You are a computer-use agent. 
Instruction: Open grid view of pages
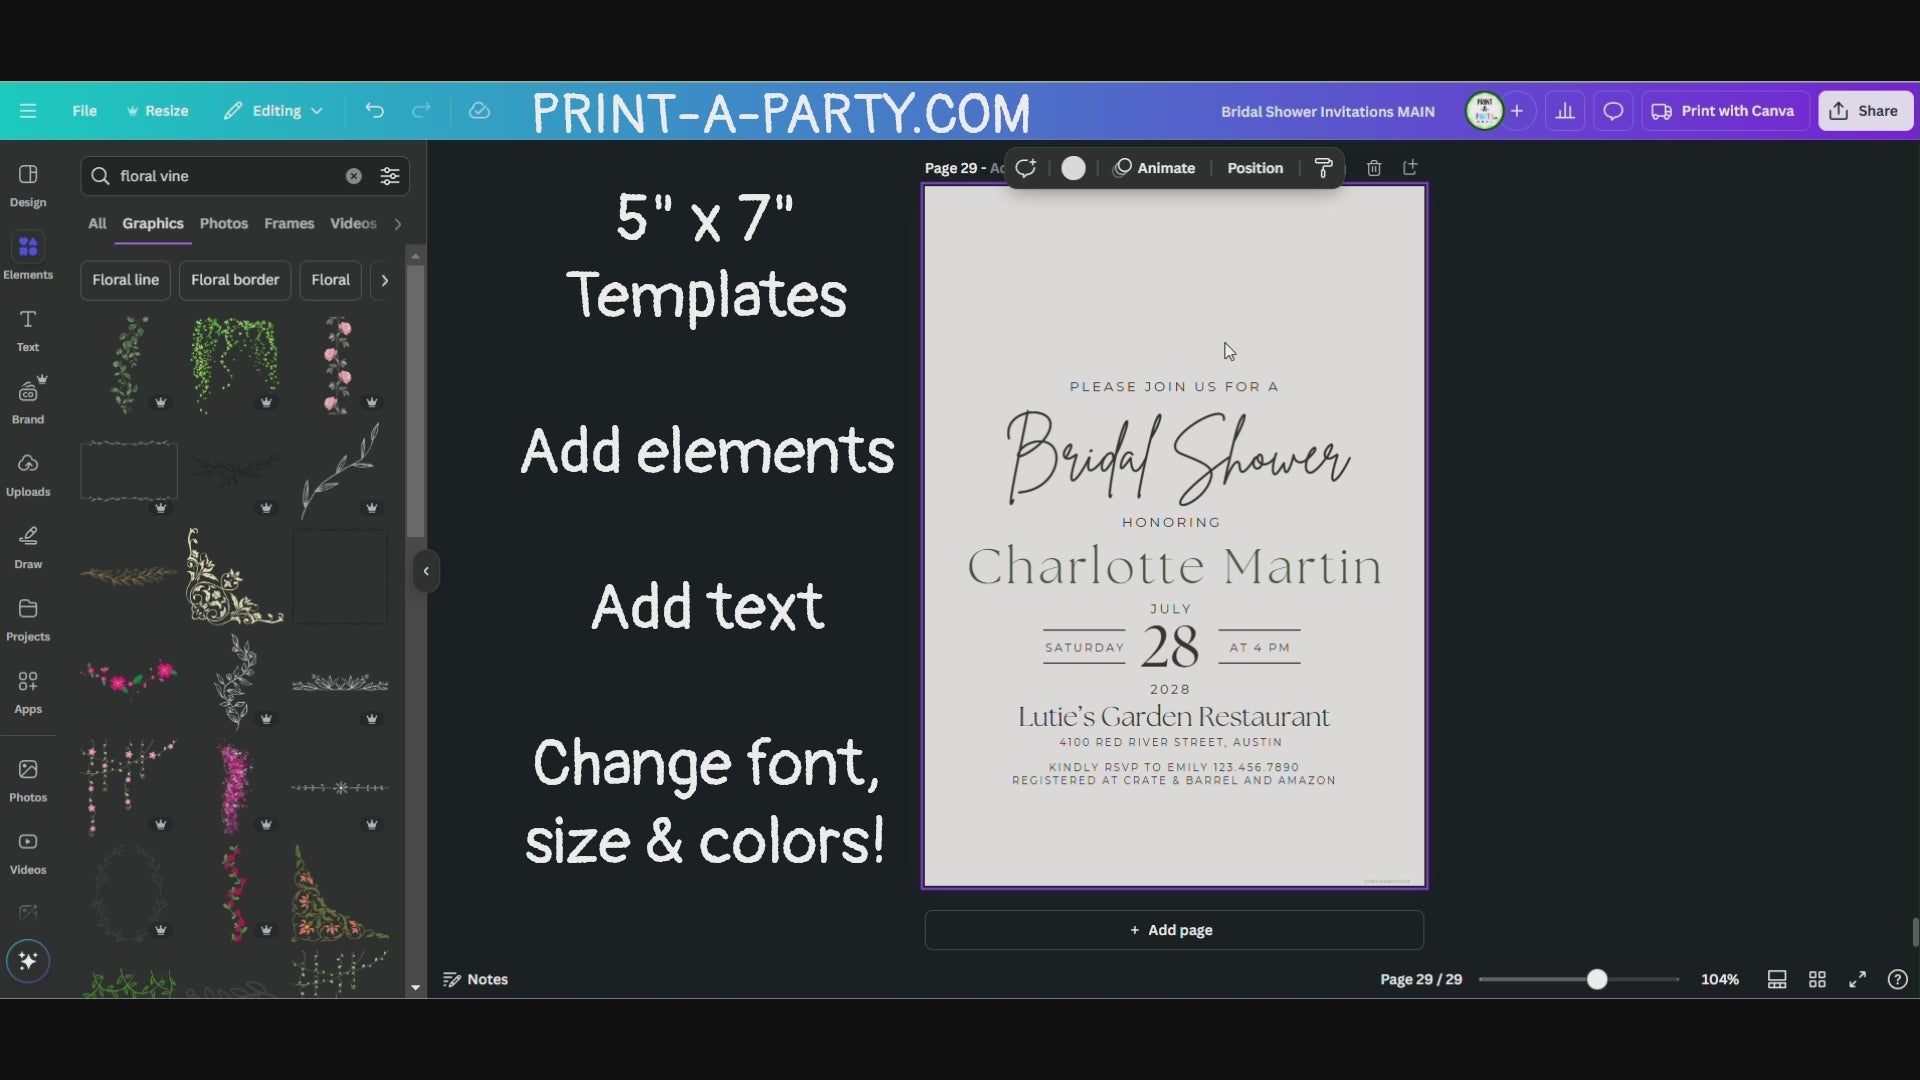(1818, 980)
